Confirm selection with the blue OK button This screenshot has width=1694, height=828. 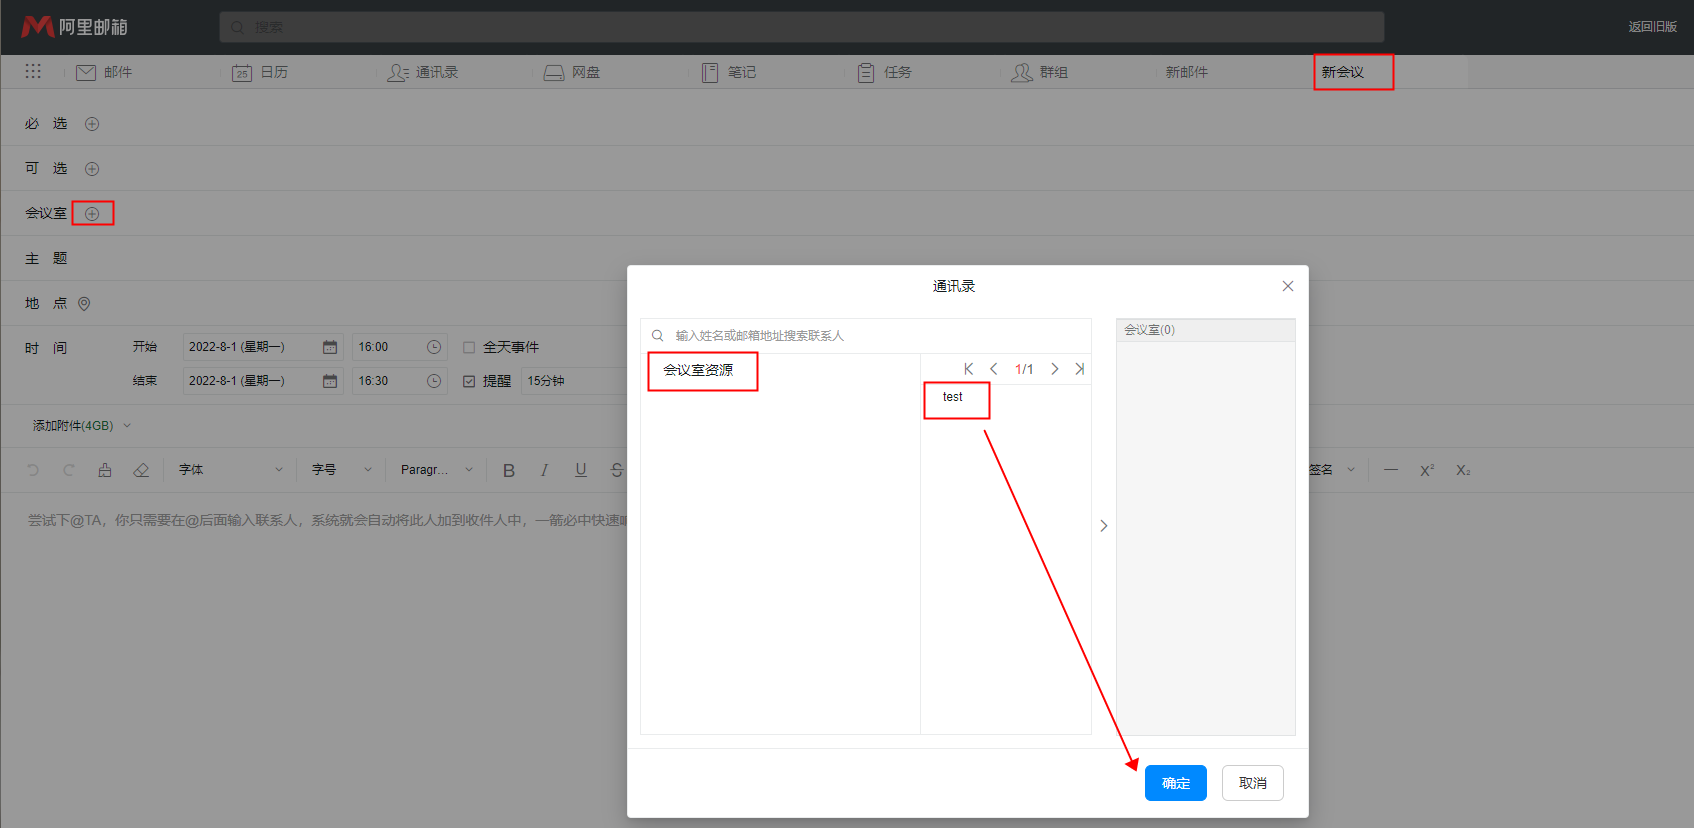1176,783
